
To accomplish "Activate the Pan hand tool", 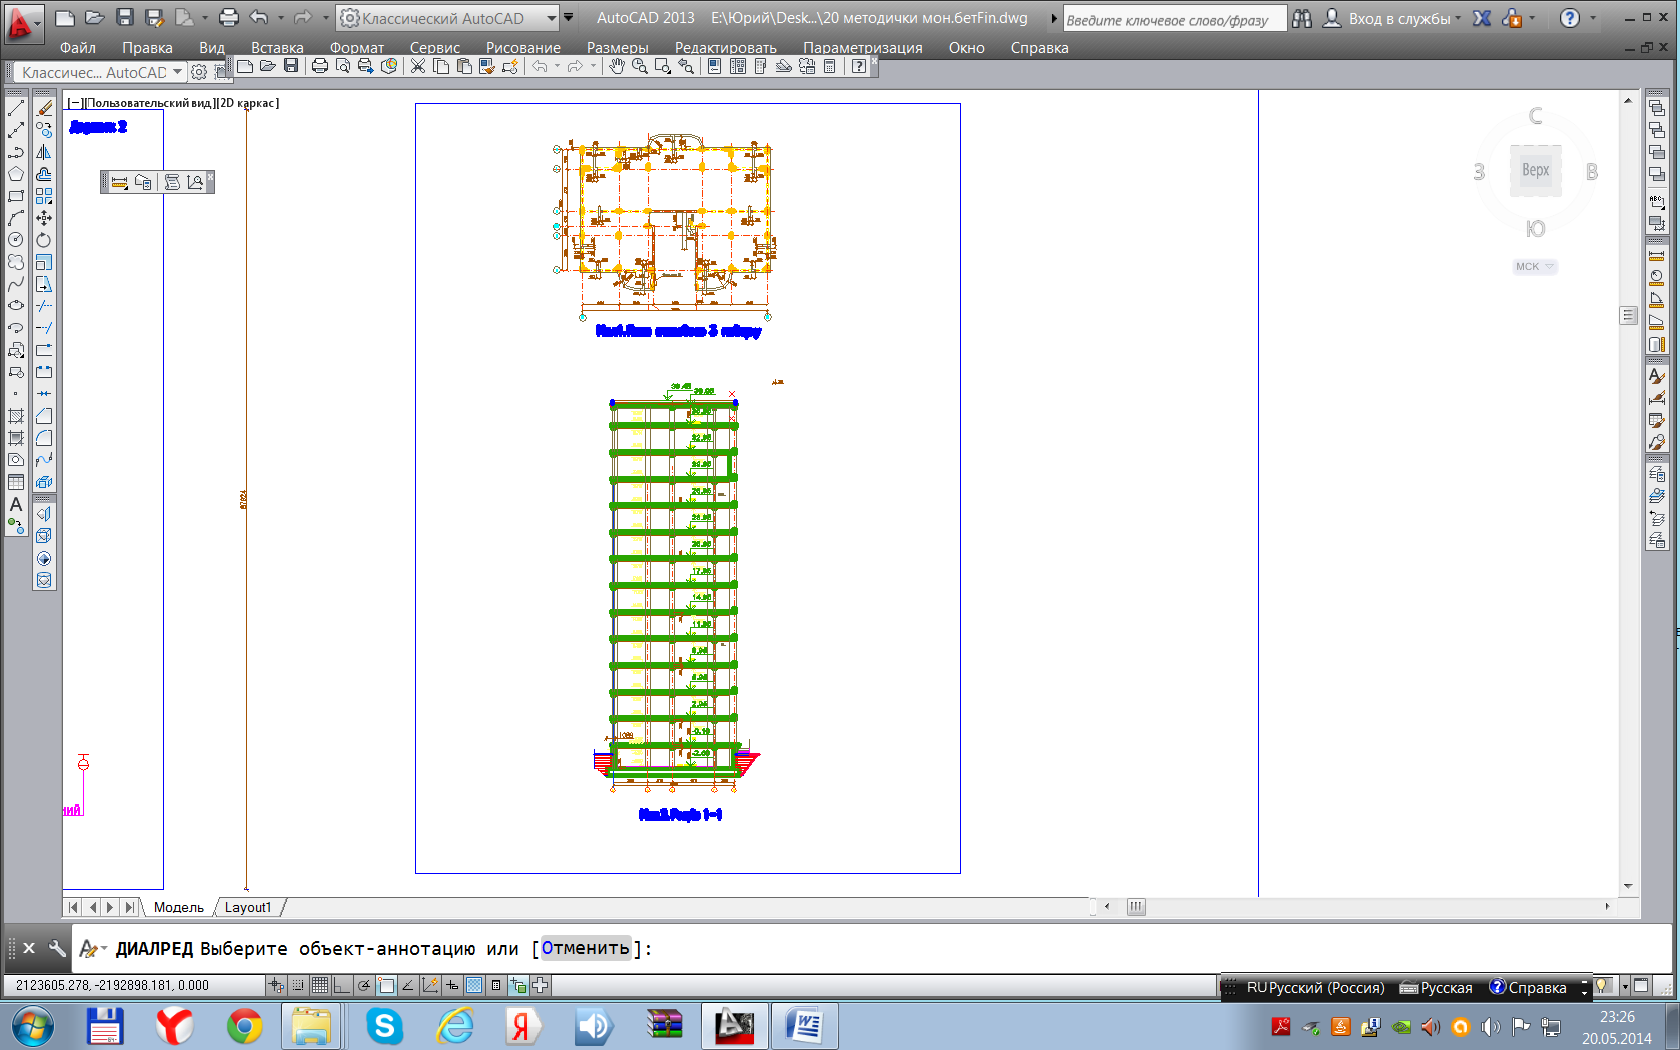I will coord(617,66).
